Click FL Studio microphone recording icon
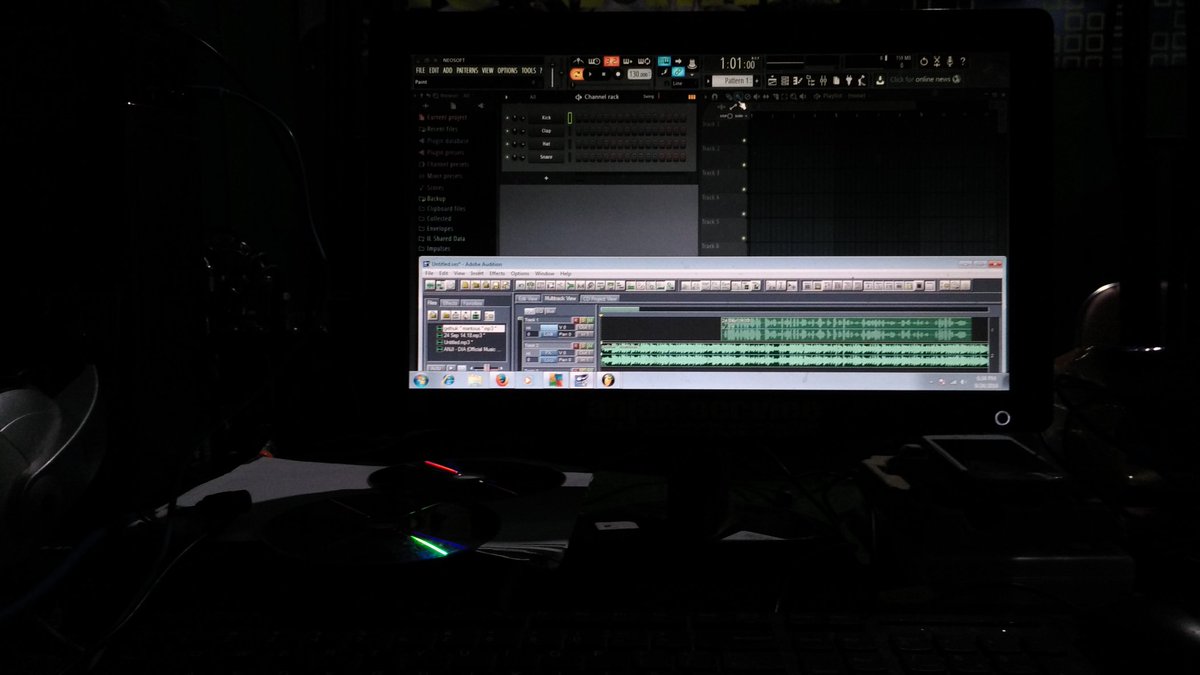This screenshot has width=1200, height=675. click(x=949, y=62)
